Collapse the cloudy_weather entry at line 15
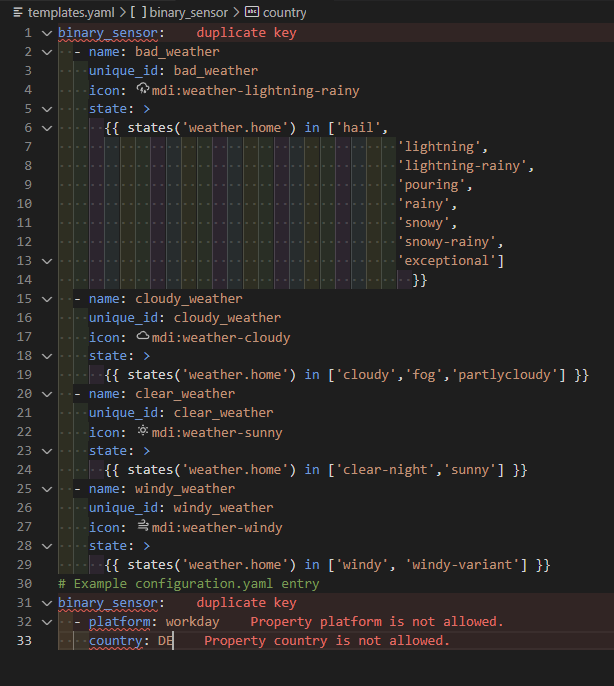The image size is (614, 686). click(46, 299)
